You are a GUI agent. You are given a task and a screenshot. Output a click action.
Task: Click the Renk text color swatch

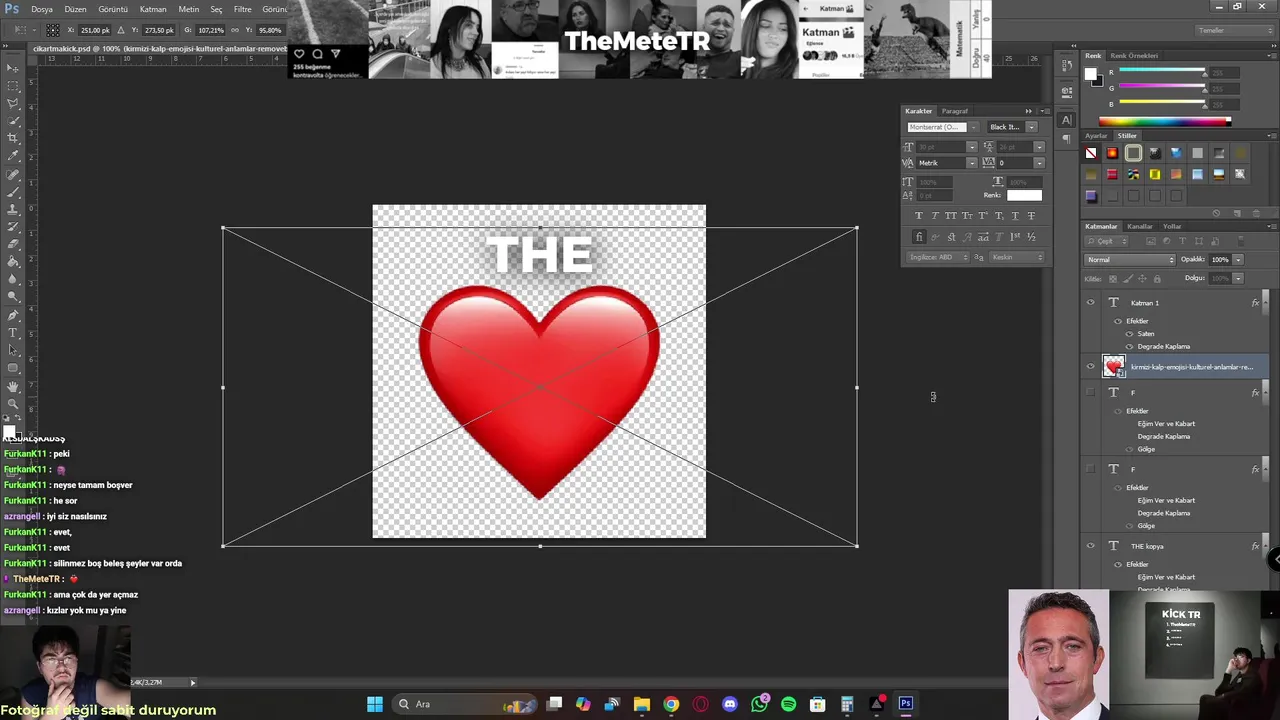(x=1024, y=195)
